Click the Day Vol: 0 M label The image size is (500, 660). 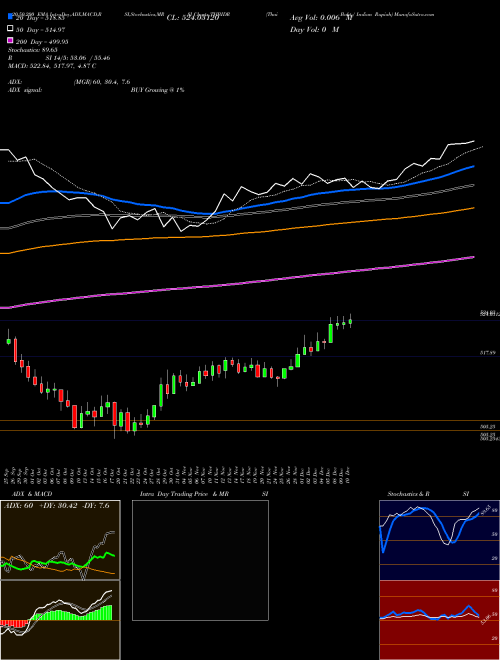pos(314,29)
